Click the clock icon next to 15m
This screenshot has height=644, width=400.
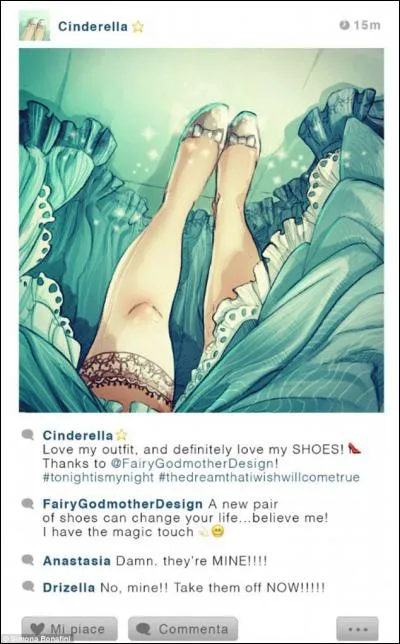point(344,25)
